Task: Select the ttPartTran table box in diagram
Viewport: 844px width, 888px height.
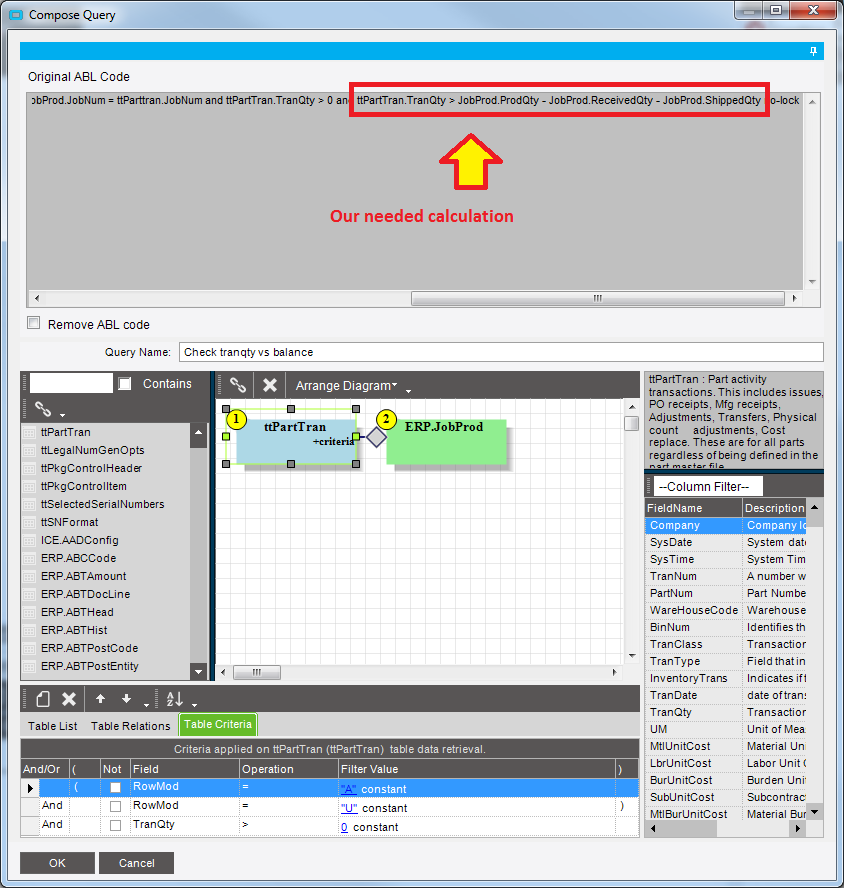Action: click(x=296, y=442)
